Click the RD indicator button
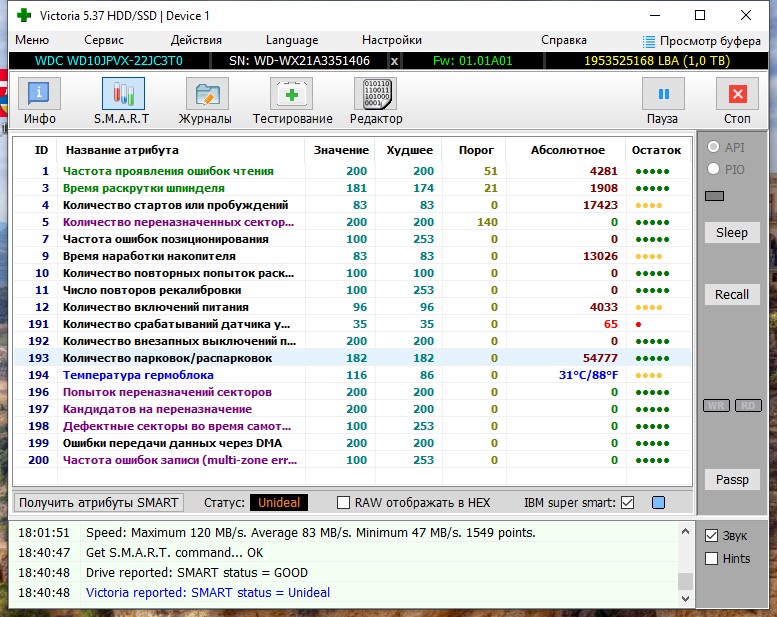Image resolution: width=777 pixels, height=617 pixels. 748,406
